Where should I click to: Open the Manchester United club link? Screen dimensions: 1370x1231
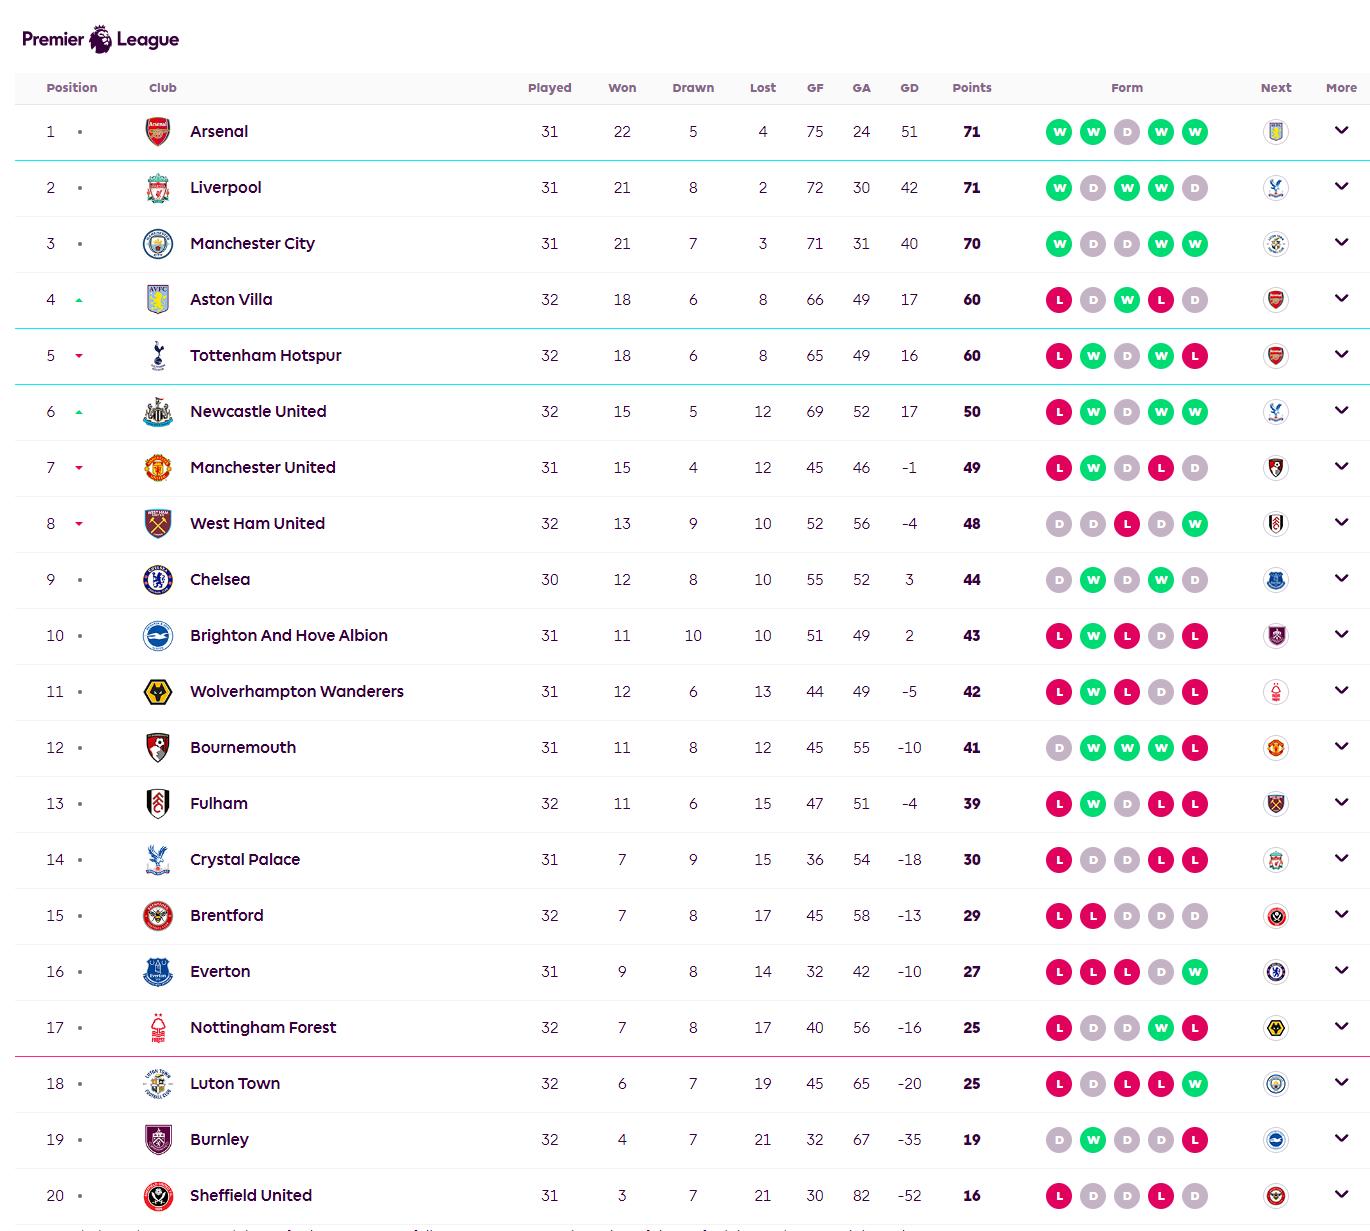click(263, 468)
